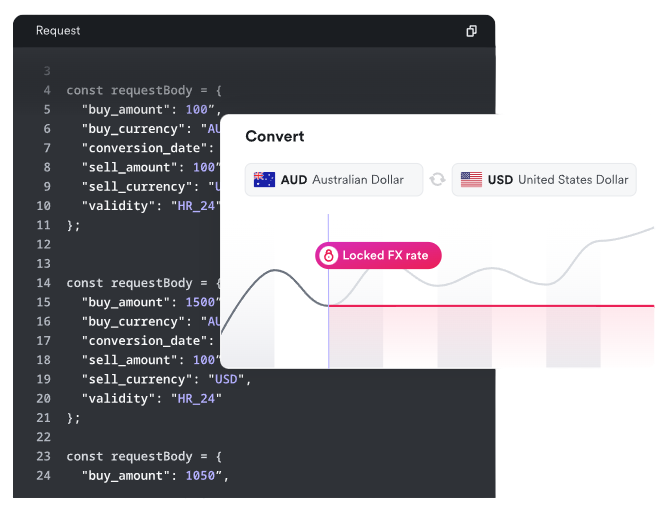The width and height of the screenshot is (669, 511).
Task: Open the USD United States Dollar currency selector
Action: click(543, 180)
